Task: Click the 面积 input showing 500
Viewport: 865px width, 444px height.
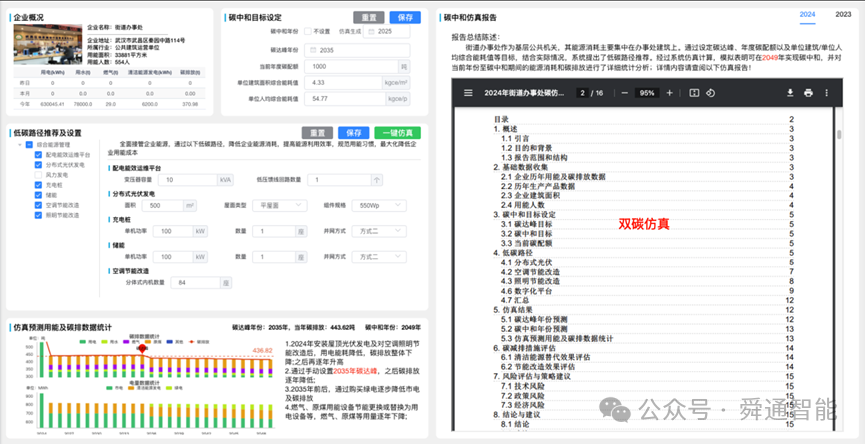Action: tap(163, 206)
